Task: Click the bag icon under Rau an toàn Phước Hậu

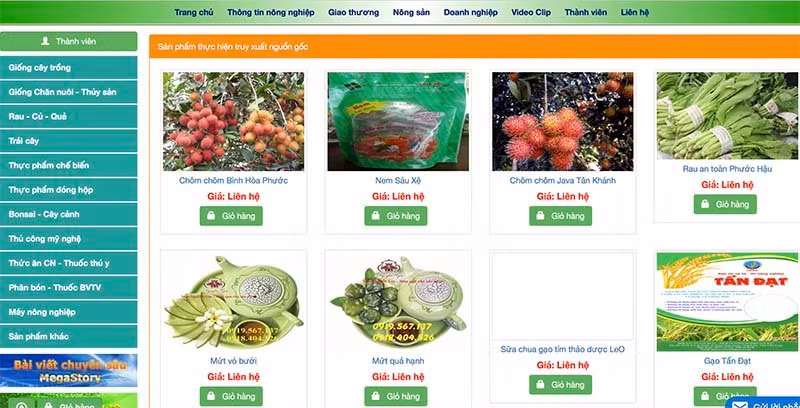Action: 705,204
